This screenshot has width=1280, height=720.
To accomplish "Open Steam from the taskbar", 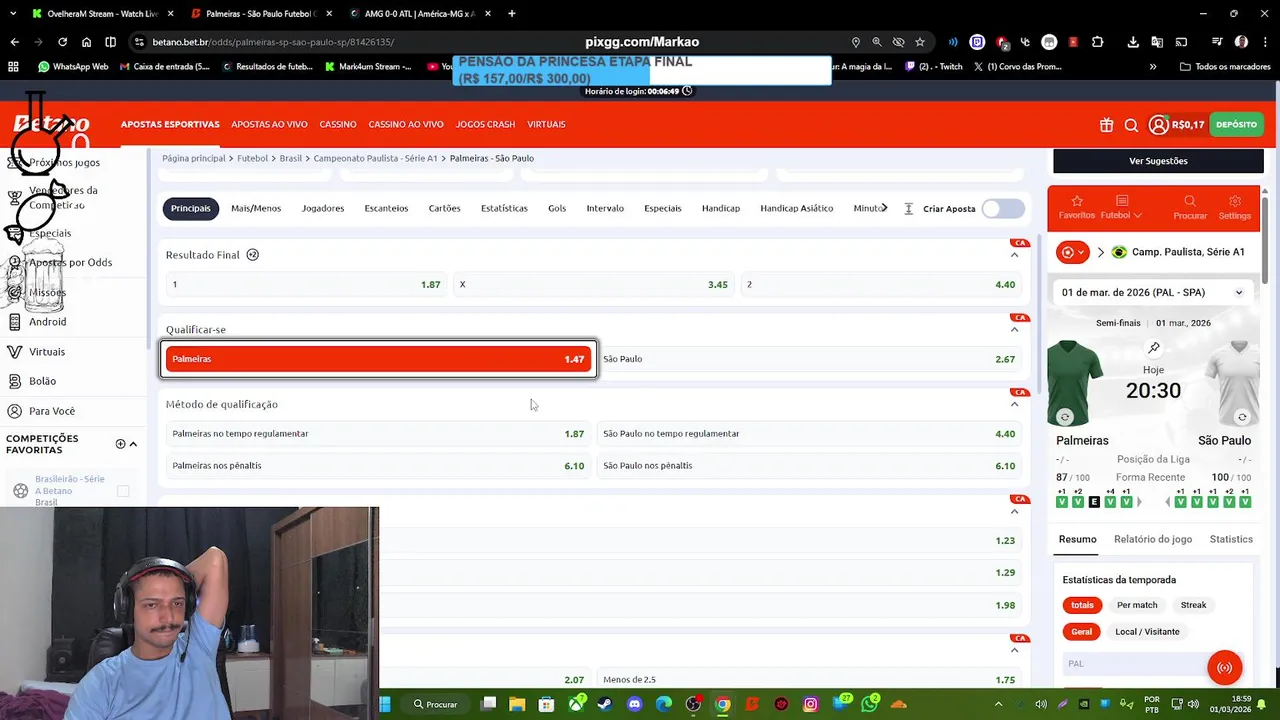I will pos(604,705).
